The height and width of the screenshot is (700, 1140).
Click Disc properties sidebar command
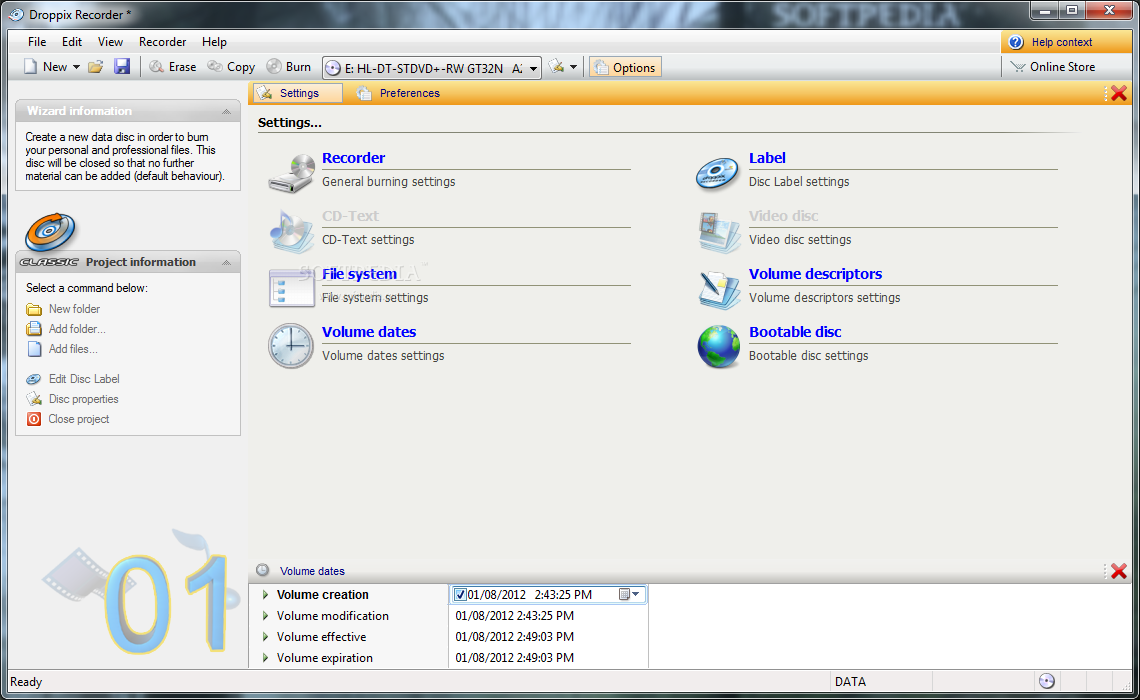pyautogui.click(x=72, y=399)
